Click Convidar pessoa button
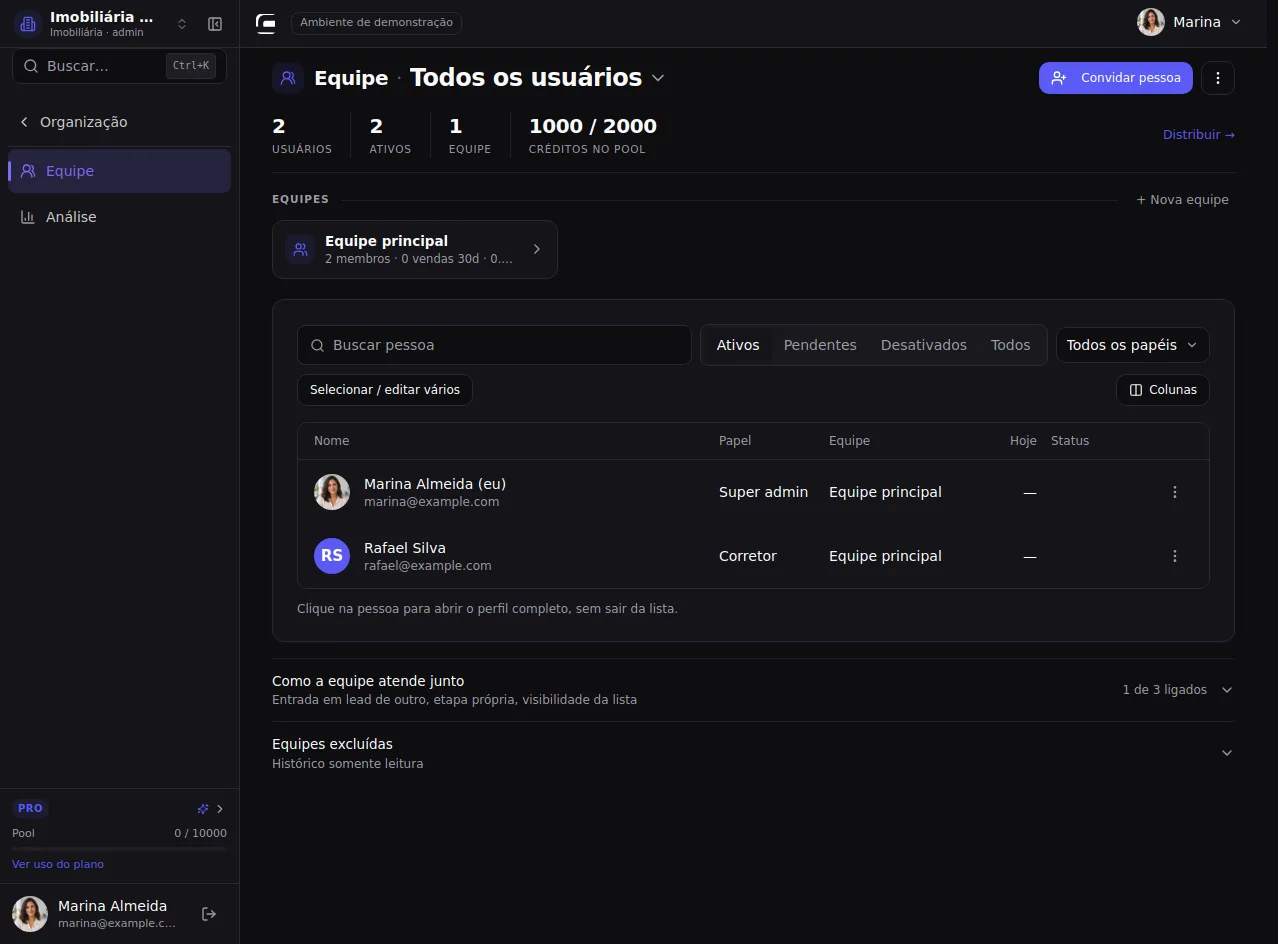Screen dimensions: 1278x944 (x=1116, y=78)
